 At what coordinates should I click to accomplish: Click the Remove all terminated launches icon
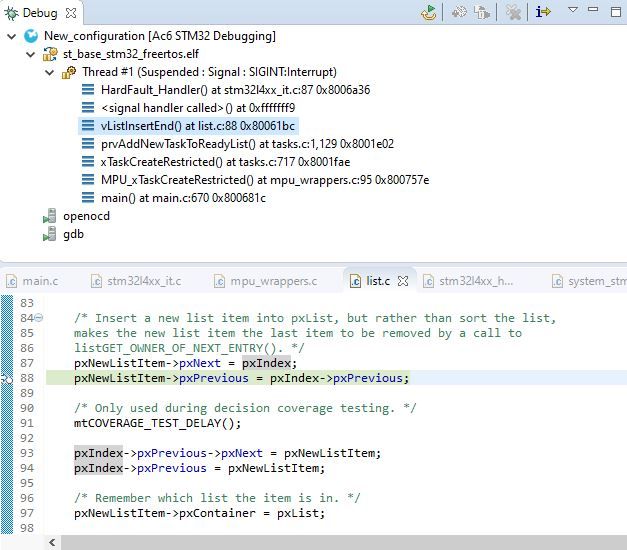click(x=513, y=12)
